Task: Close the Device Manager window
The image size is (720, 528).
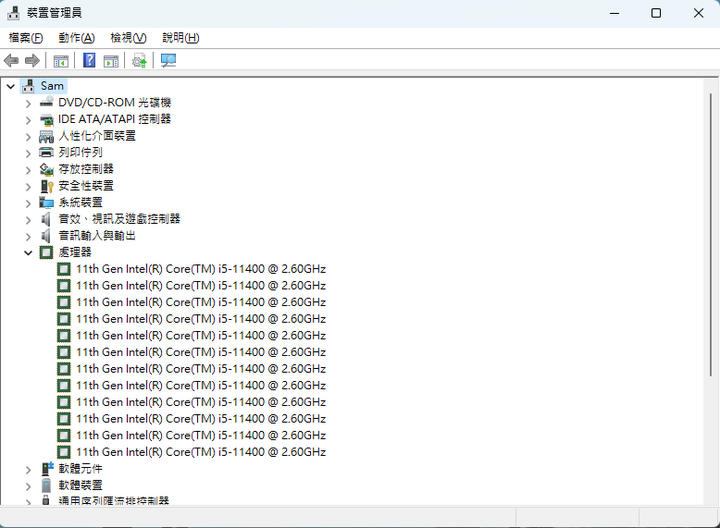Action: 698,13
